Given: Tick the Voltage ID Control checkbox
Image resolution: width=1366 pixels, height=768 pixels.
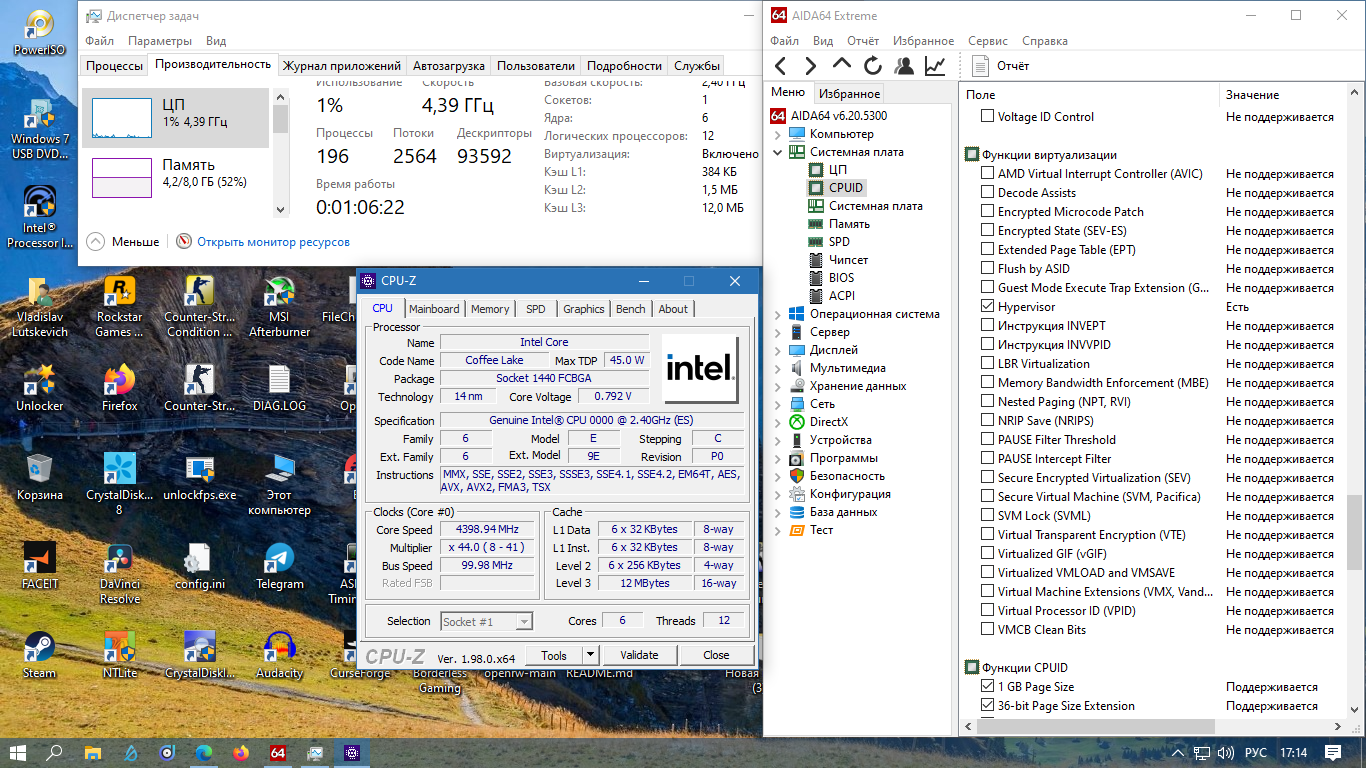Looking at the screenshot, I should coord(988,116).
